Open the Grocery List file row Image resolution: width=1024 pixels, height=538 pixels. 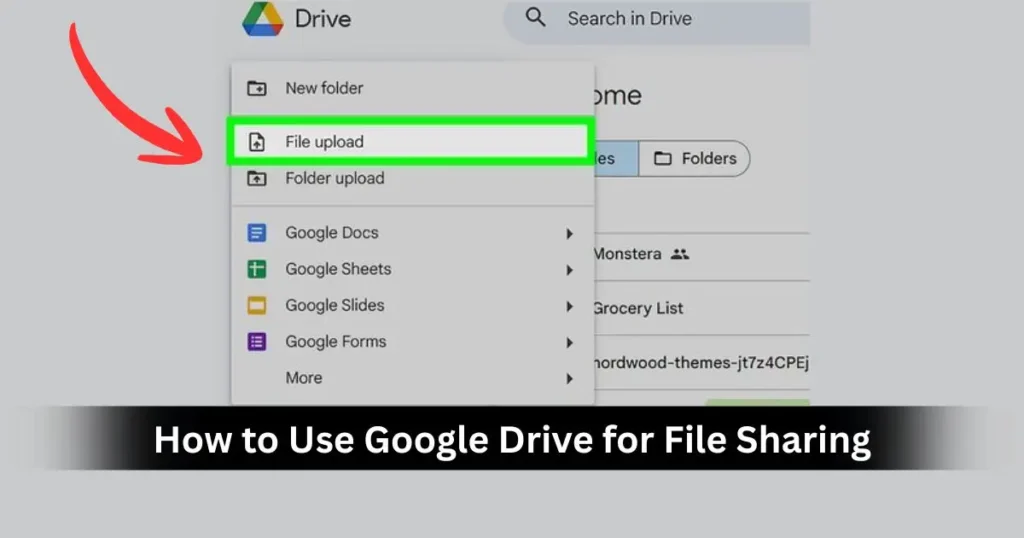(x=702, y=308)
